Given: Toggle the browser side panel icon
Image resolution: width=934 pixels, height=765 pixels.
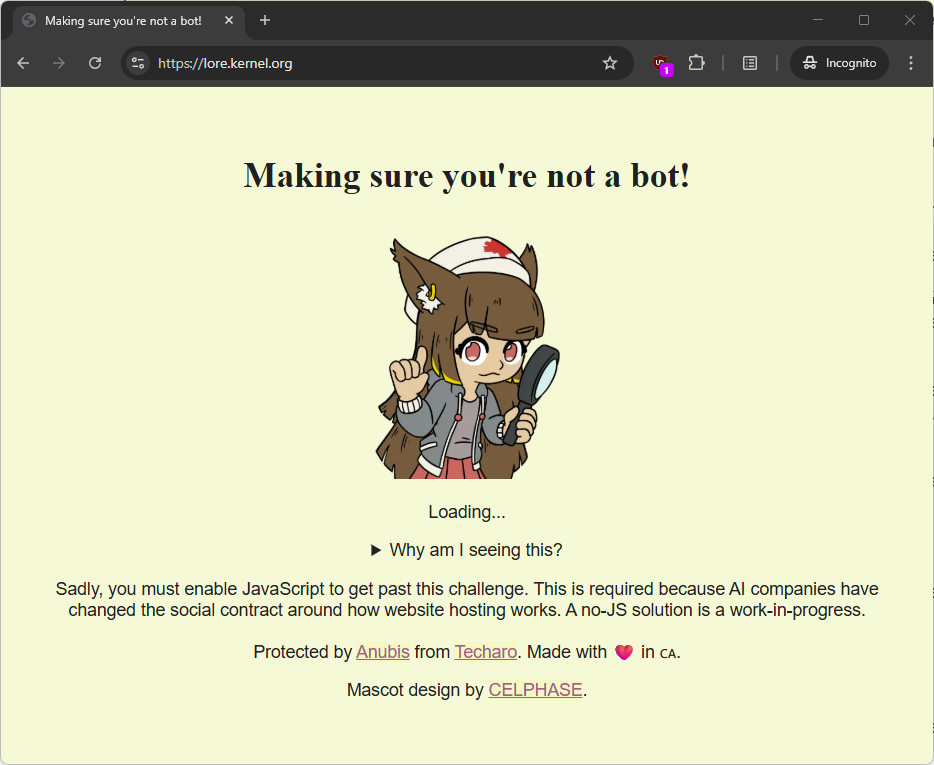Looking at the screenshot, I should (x=750, y=63).
